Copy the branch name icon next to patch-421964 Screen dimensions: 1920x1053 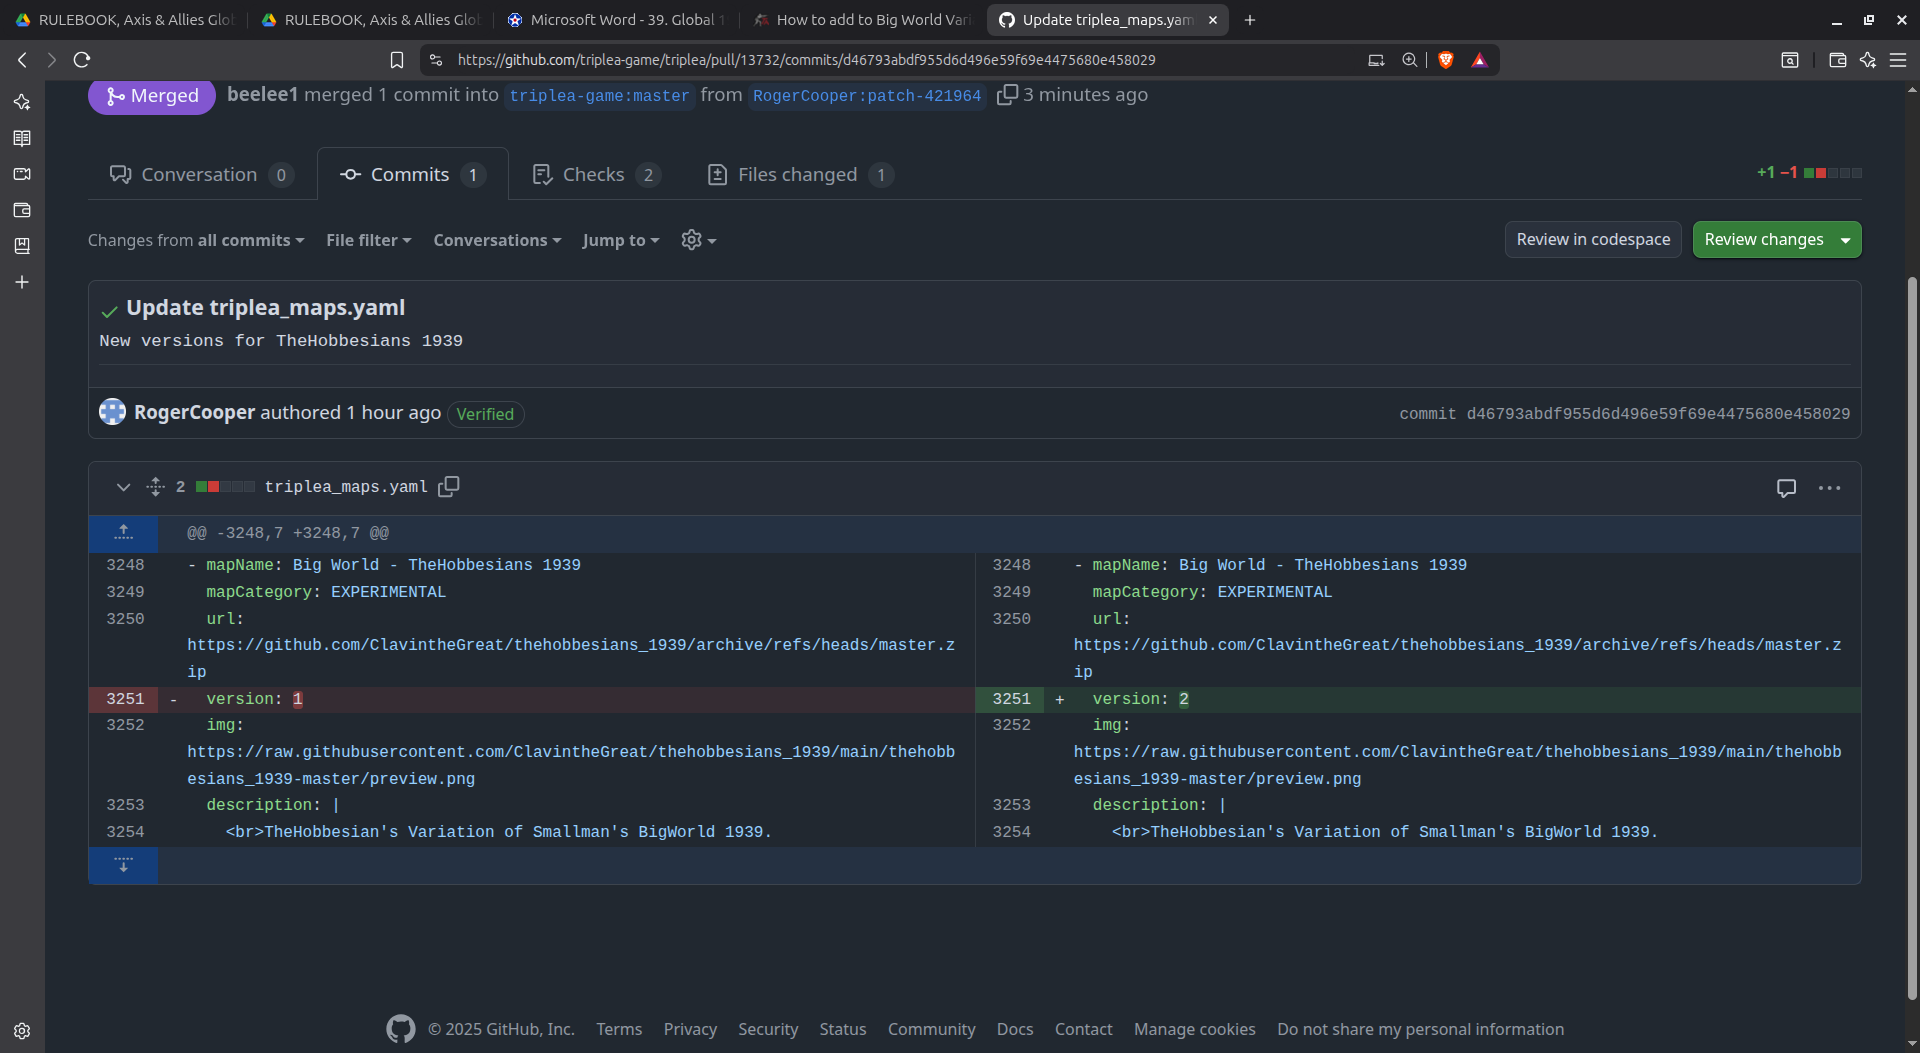pos(1007,95)
